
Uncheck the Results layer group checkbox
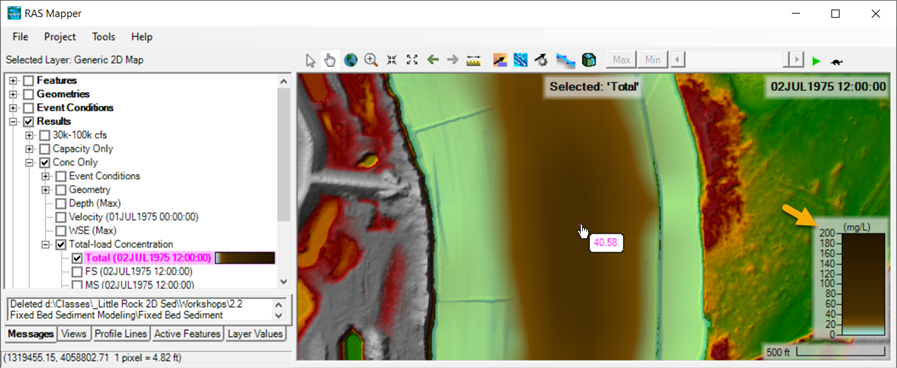[29, 121]
